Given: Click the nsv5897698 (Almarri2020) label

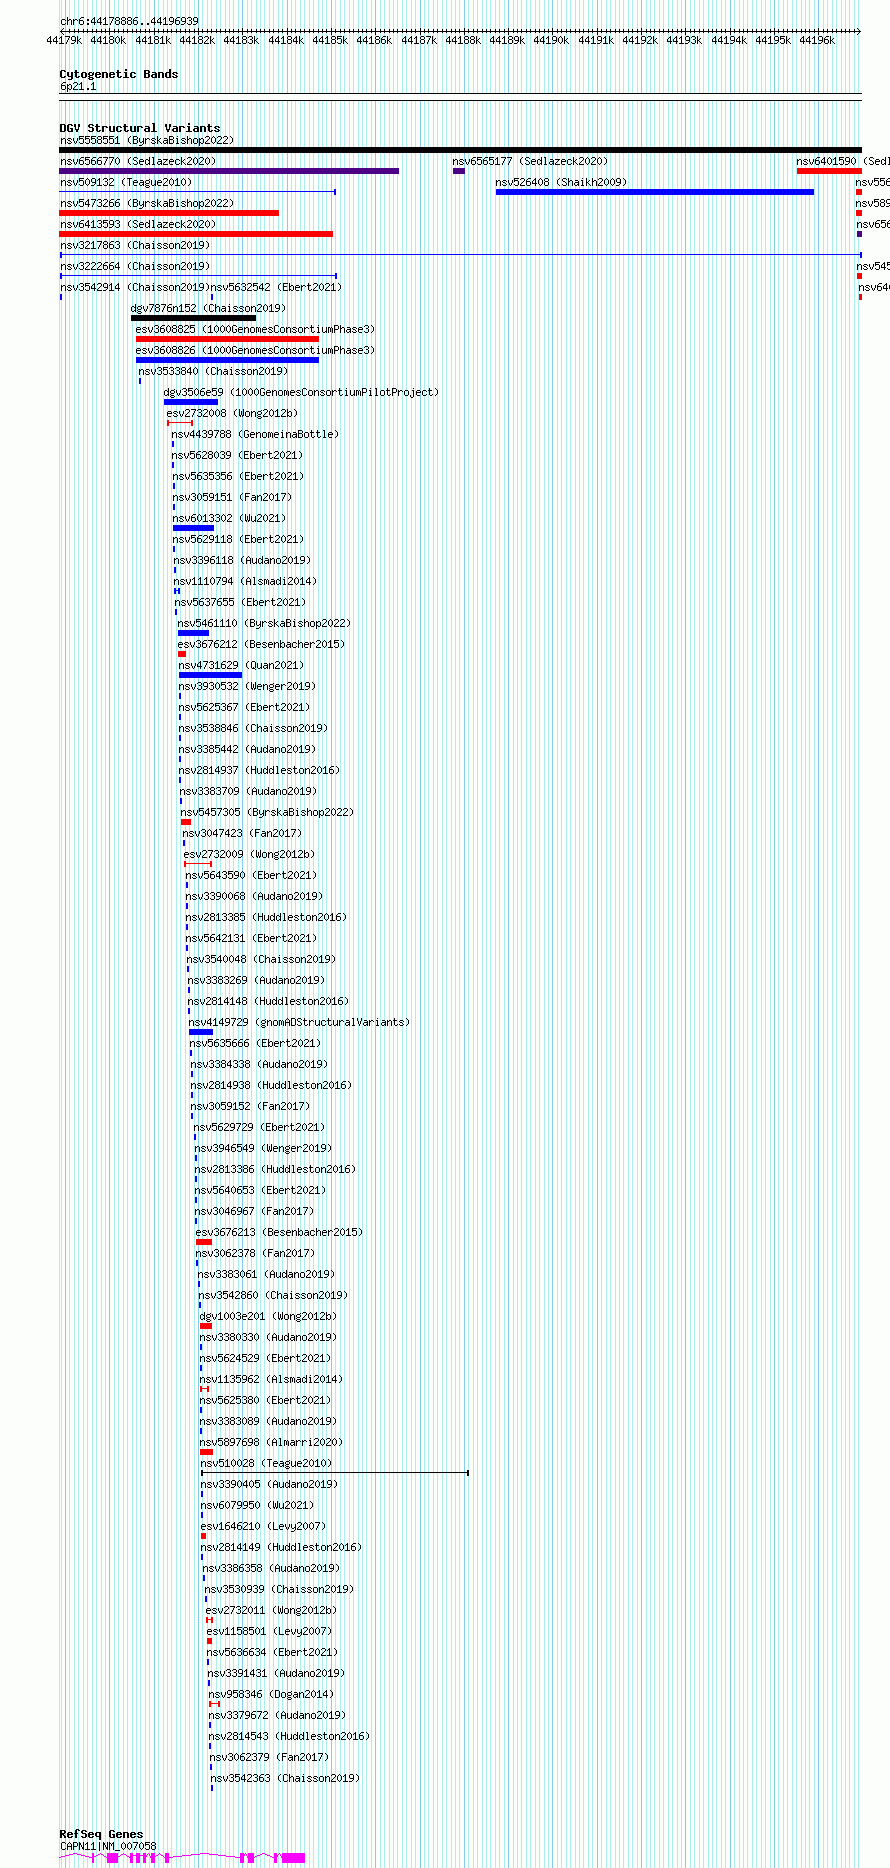Looking at the screenshot, I should (271, 1442).
